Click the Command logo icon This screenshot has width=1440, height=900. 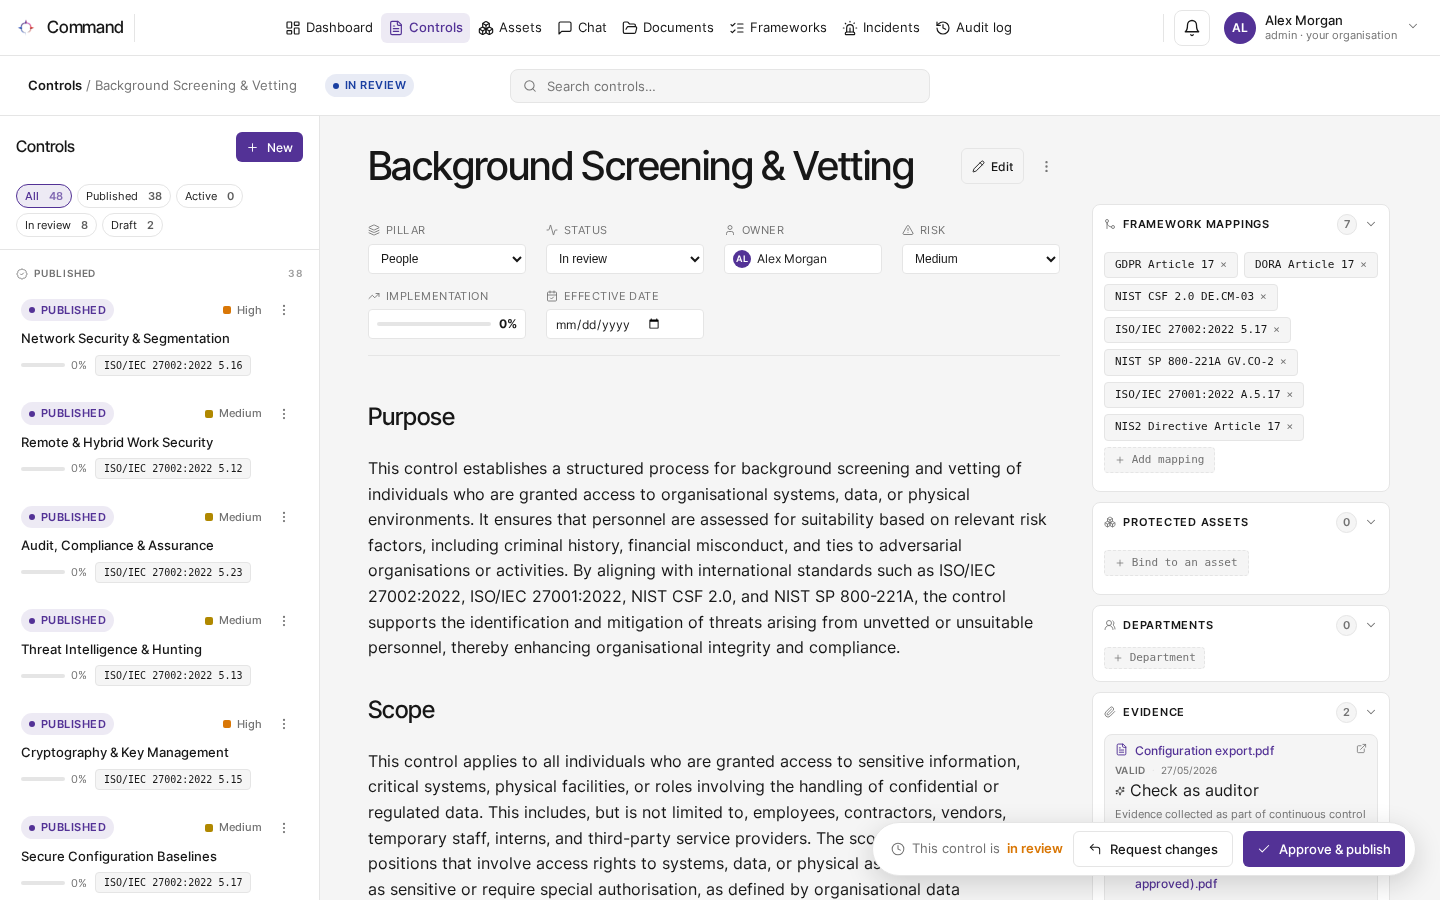click(26, 27)
